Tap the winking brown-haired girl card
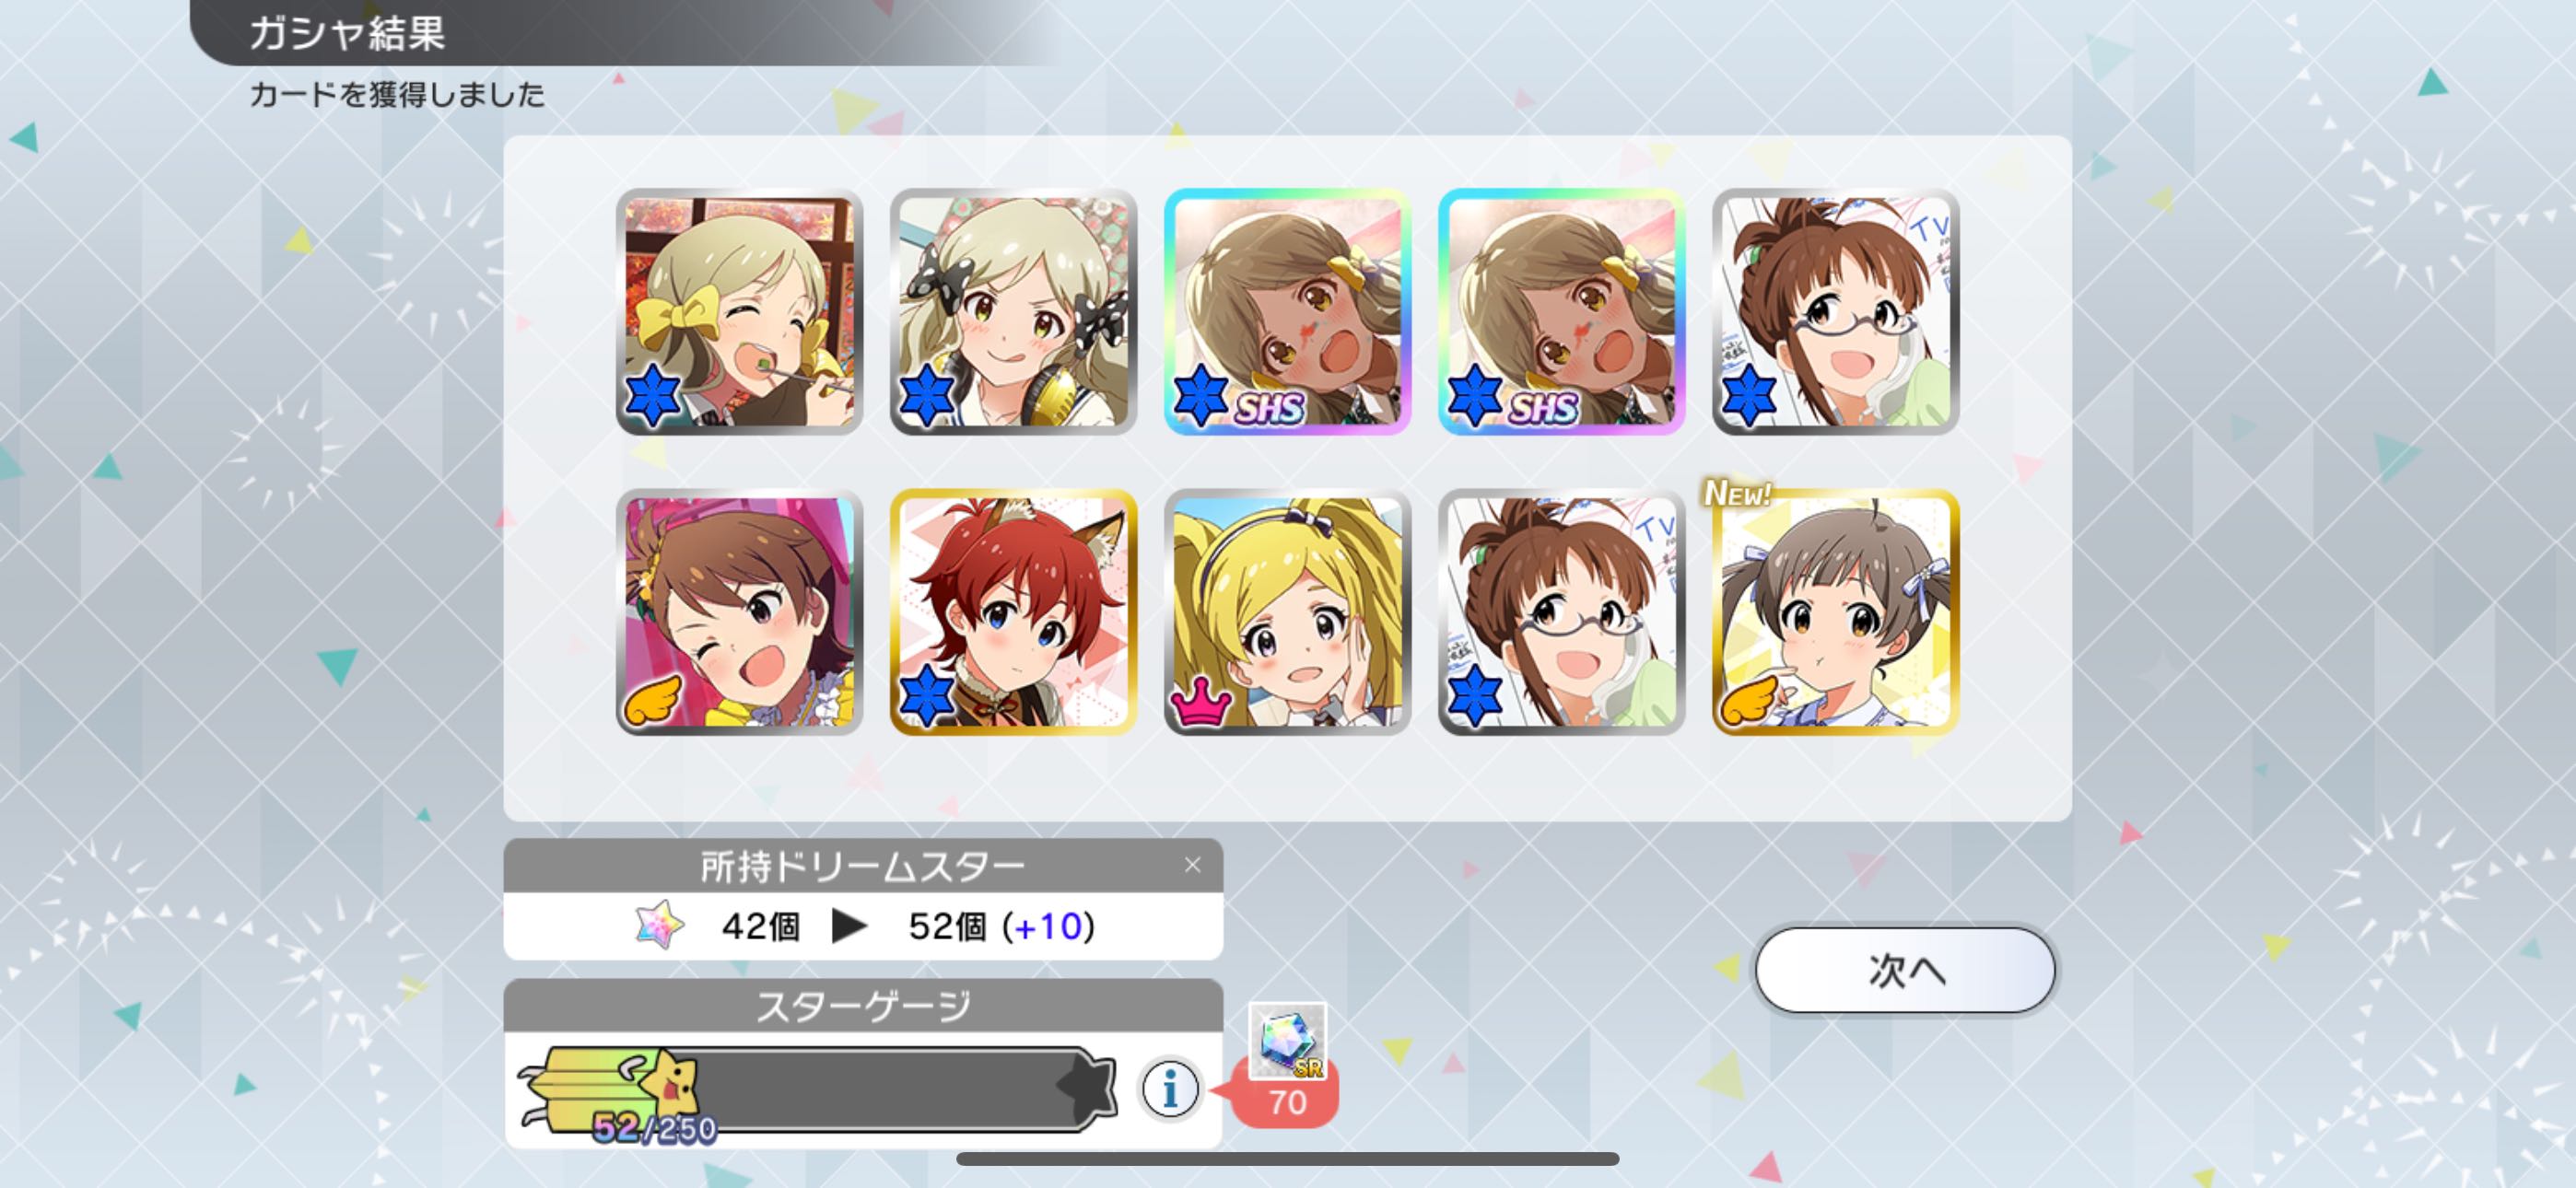The width and height of the screenshot is (2576, 1188). [739, 611]
